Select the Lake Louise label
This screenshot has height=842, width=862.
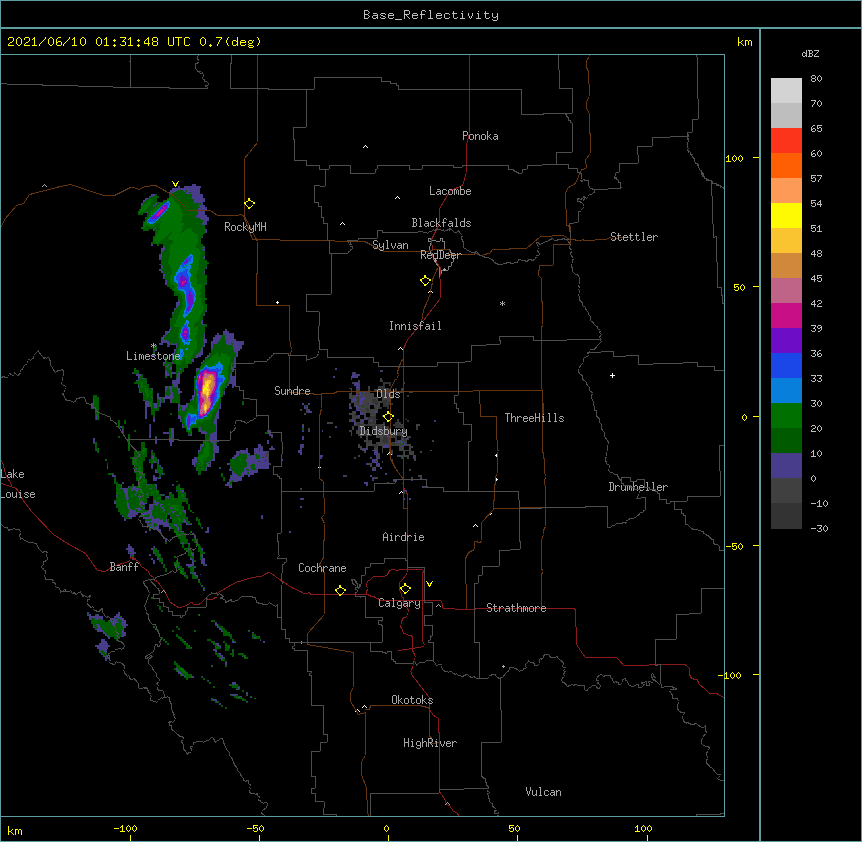(18, 484)
